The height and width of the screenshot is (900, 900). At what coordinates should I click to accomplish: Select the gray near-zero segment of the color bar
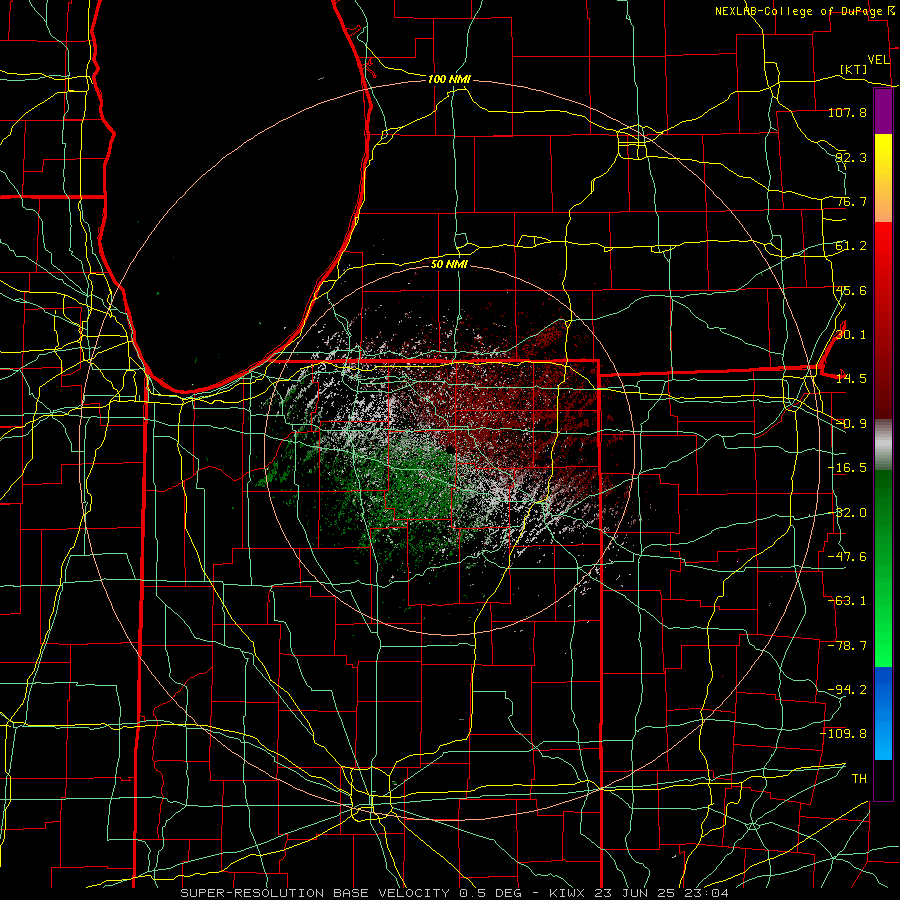coord(883,445)
